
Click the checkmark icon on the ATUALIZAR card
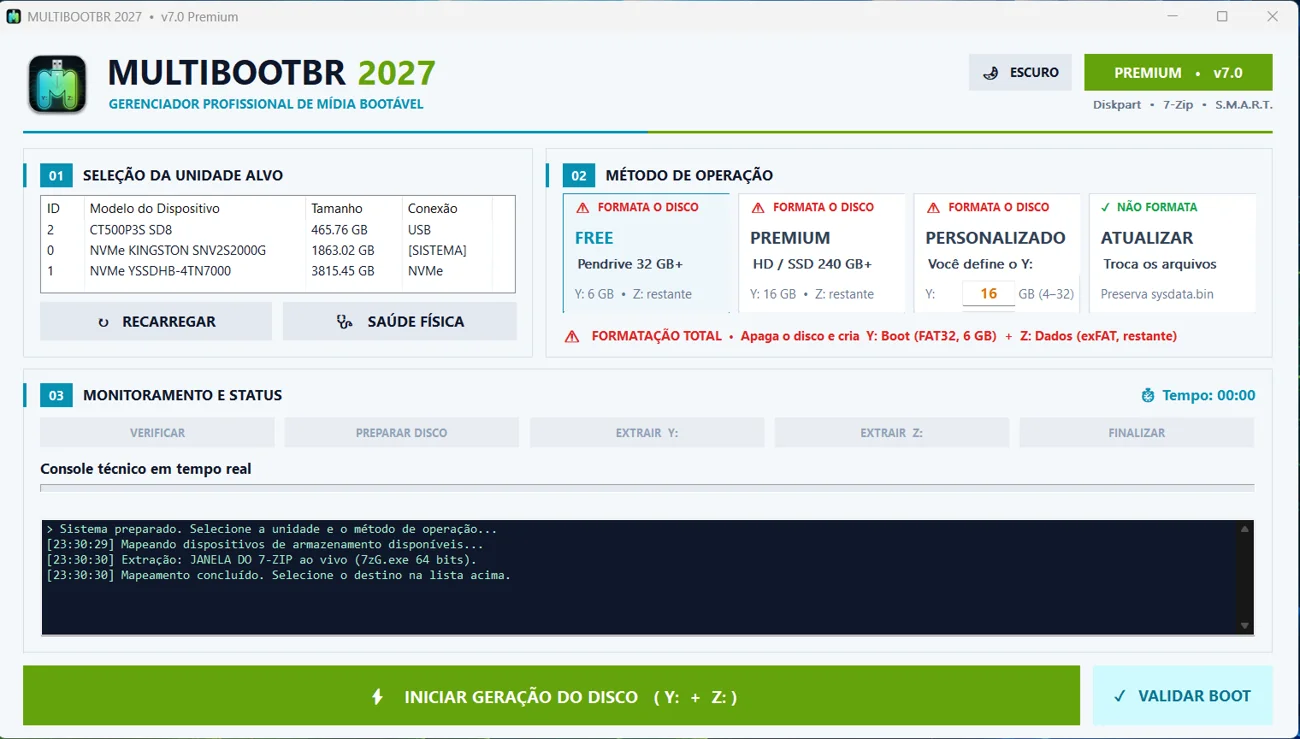click(x=1105, y=207)
